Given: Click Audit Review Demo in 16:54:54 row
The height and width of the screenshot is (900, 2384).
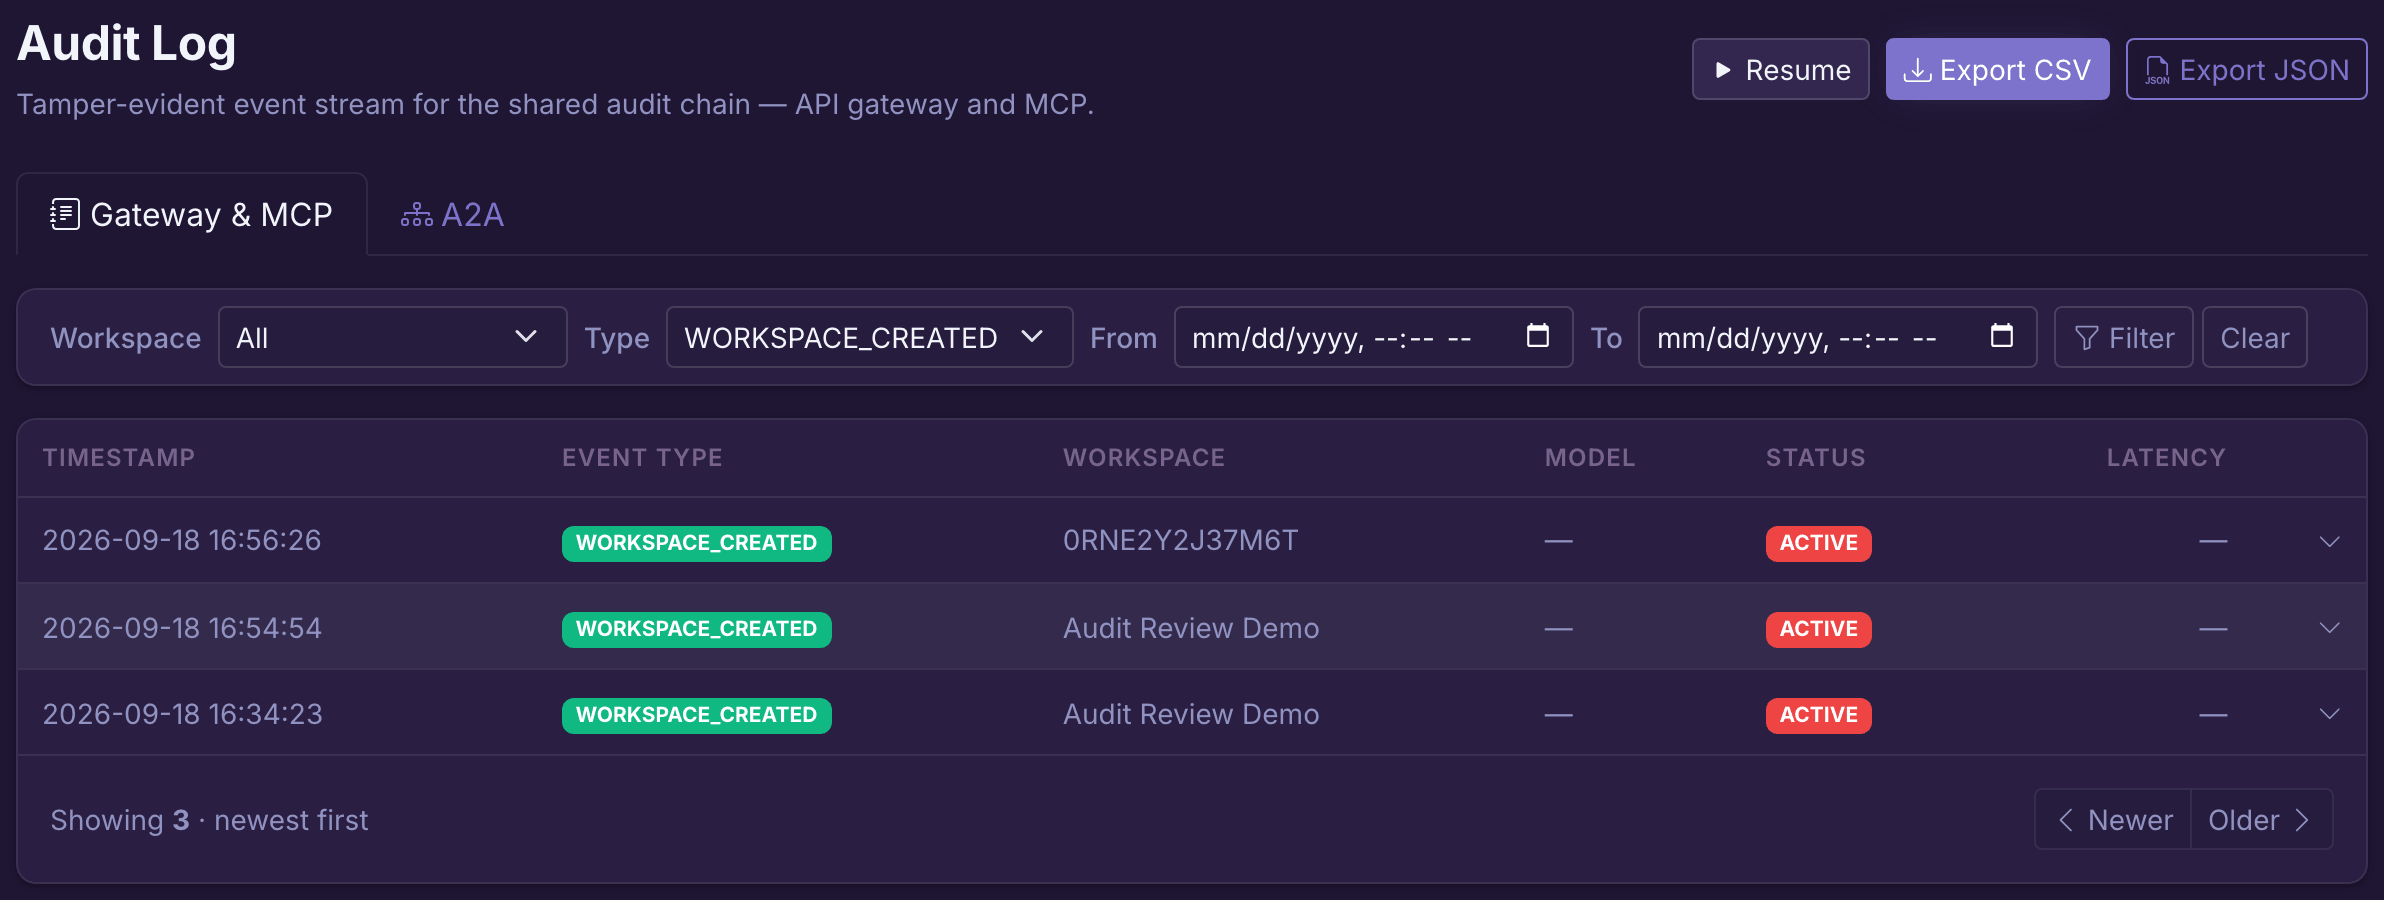Looking at the screenshot, I should [1191, 628].
